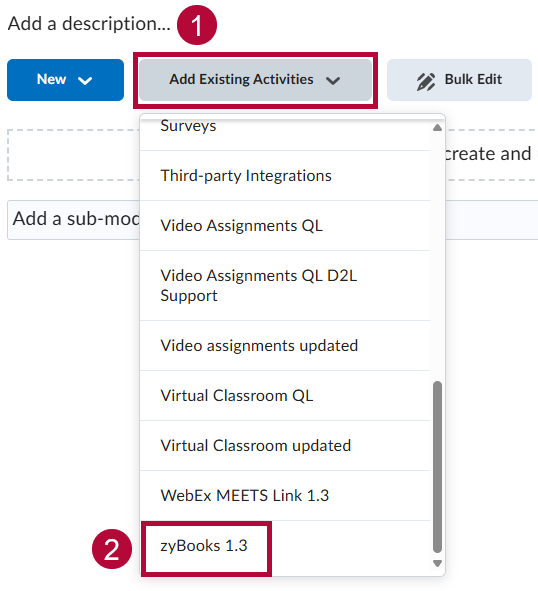Choose Virtual Classroom updated option
Viewport: 538px width, 591px height.
(x=285, y=446)
